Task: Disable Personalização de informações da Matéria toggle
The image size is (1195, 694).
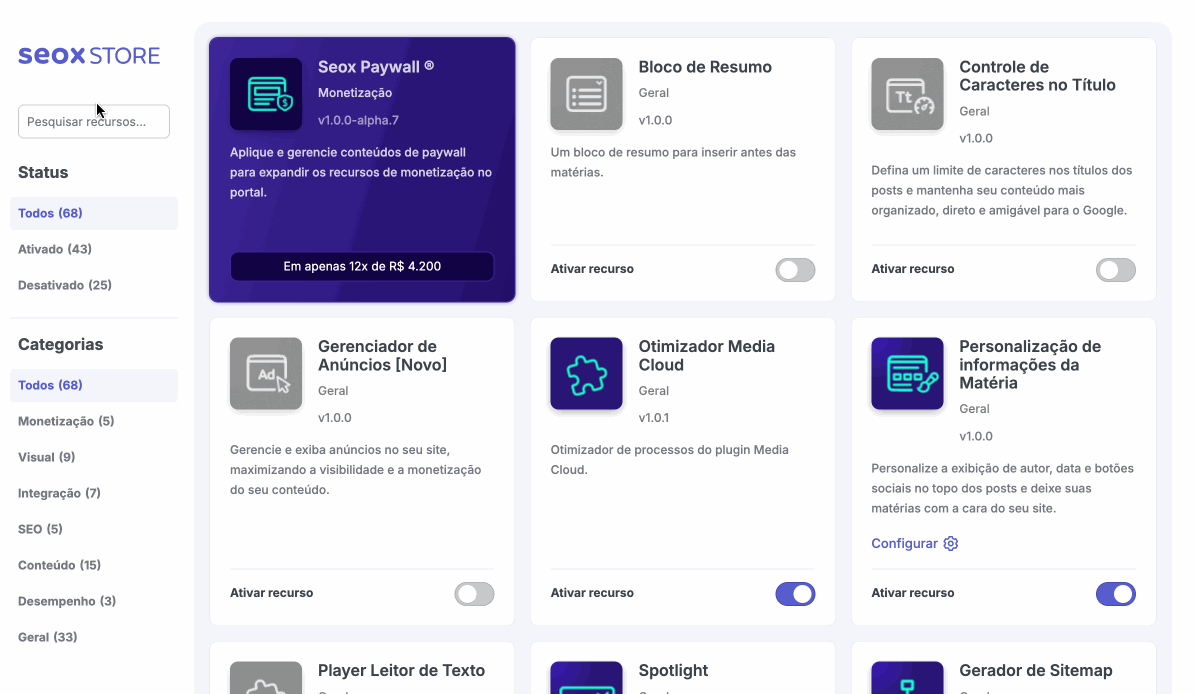Action: 1116,593
